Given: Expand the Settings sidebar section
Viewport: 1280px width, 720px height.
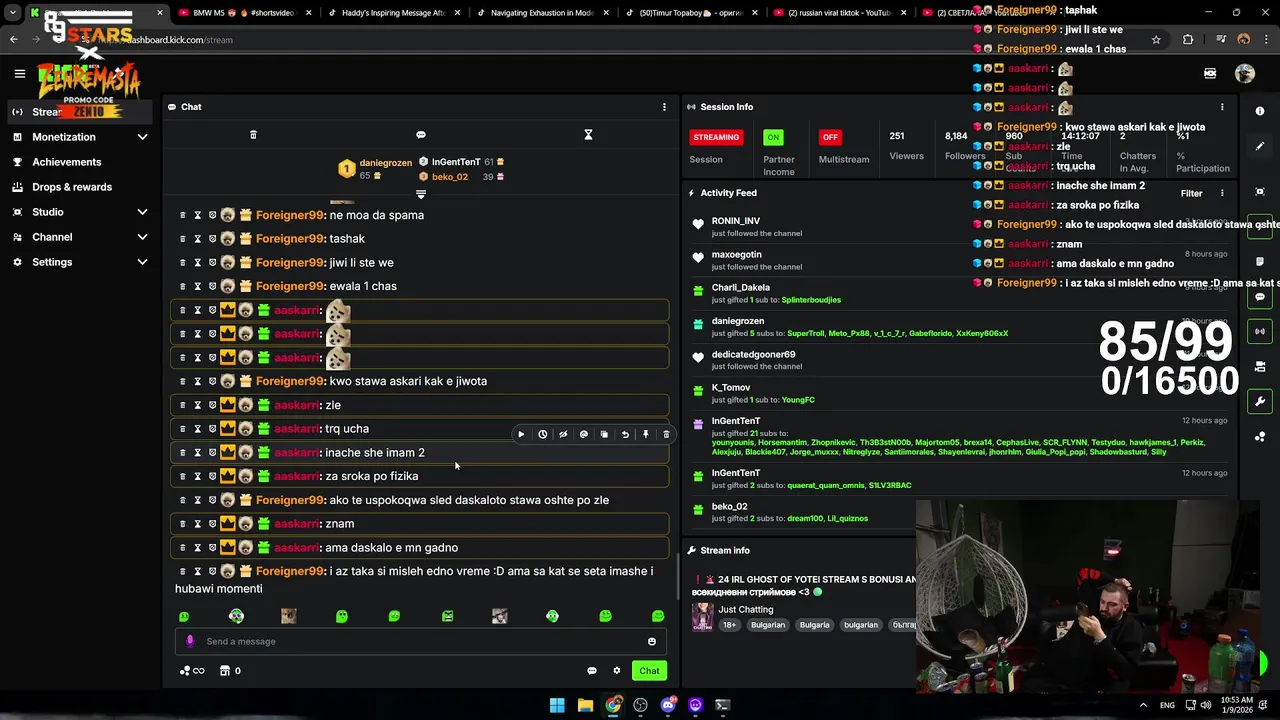Looking at the screenshot, I should tap(142, 262).
